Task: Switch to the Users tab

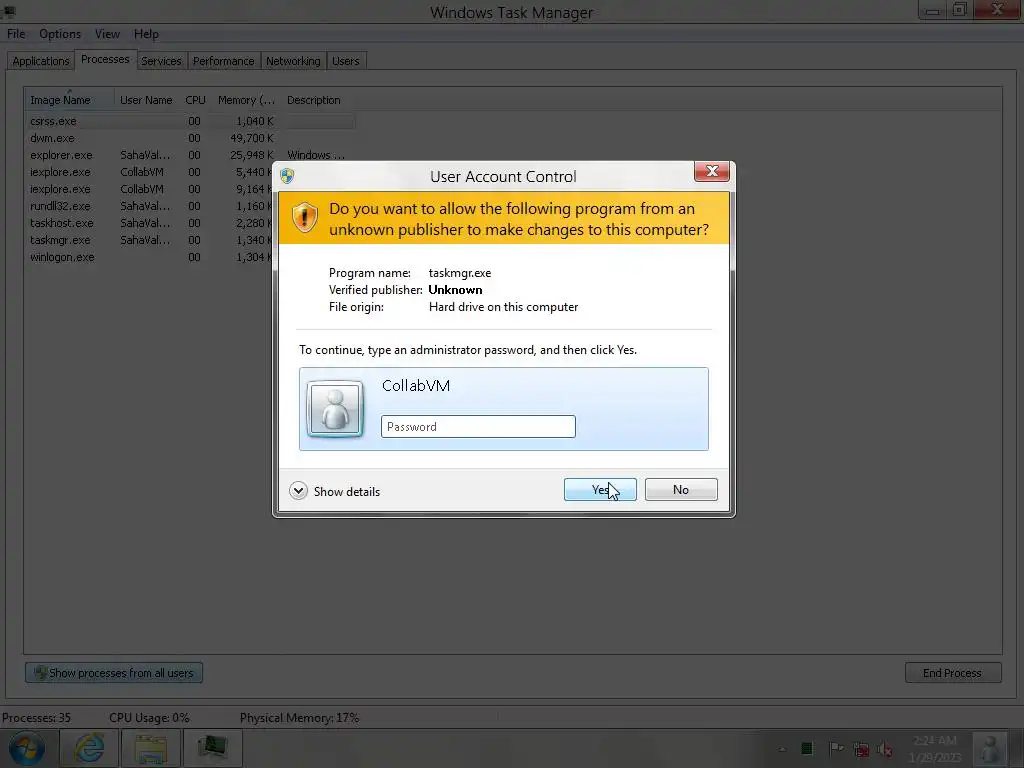Action: point(345,61)
